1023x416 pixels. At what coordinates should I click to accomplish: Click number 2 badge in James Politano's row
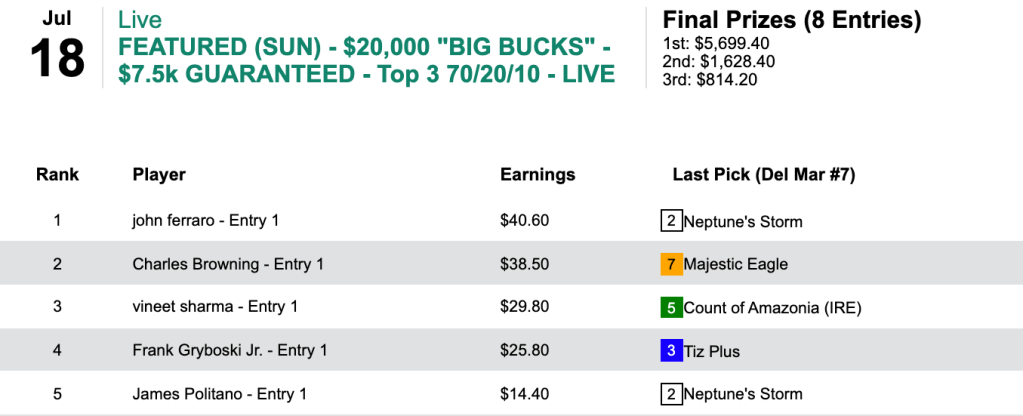[x=671, y=394]
